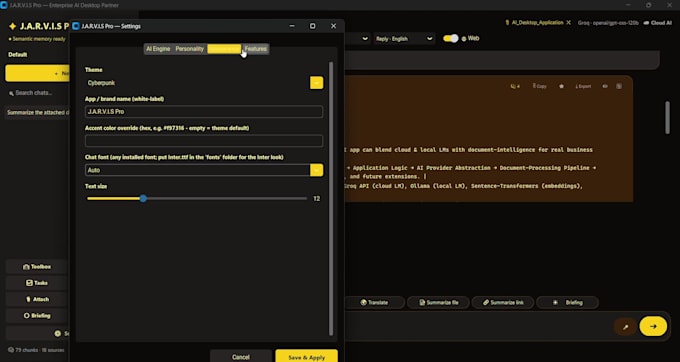The height and width of the screenshot is (362, 680).
Task: Click the yellow New chat button
Action: pos(37,74)
